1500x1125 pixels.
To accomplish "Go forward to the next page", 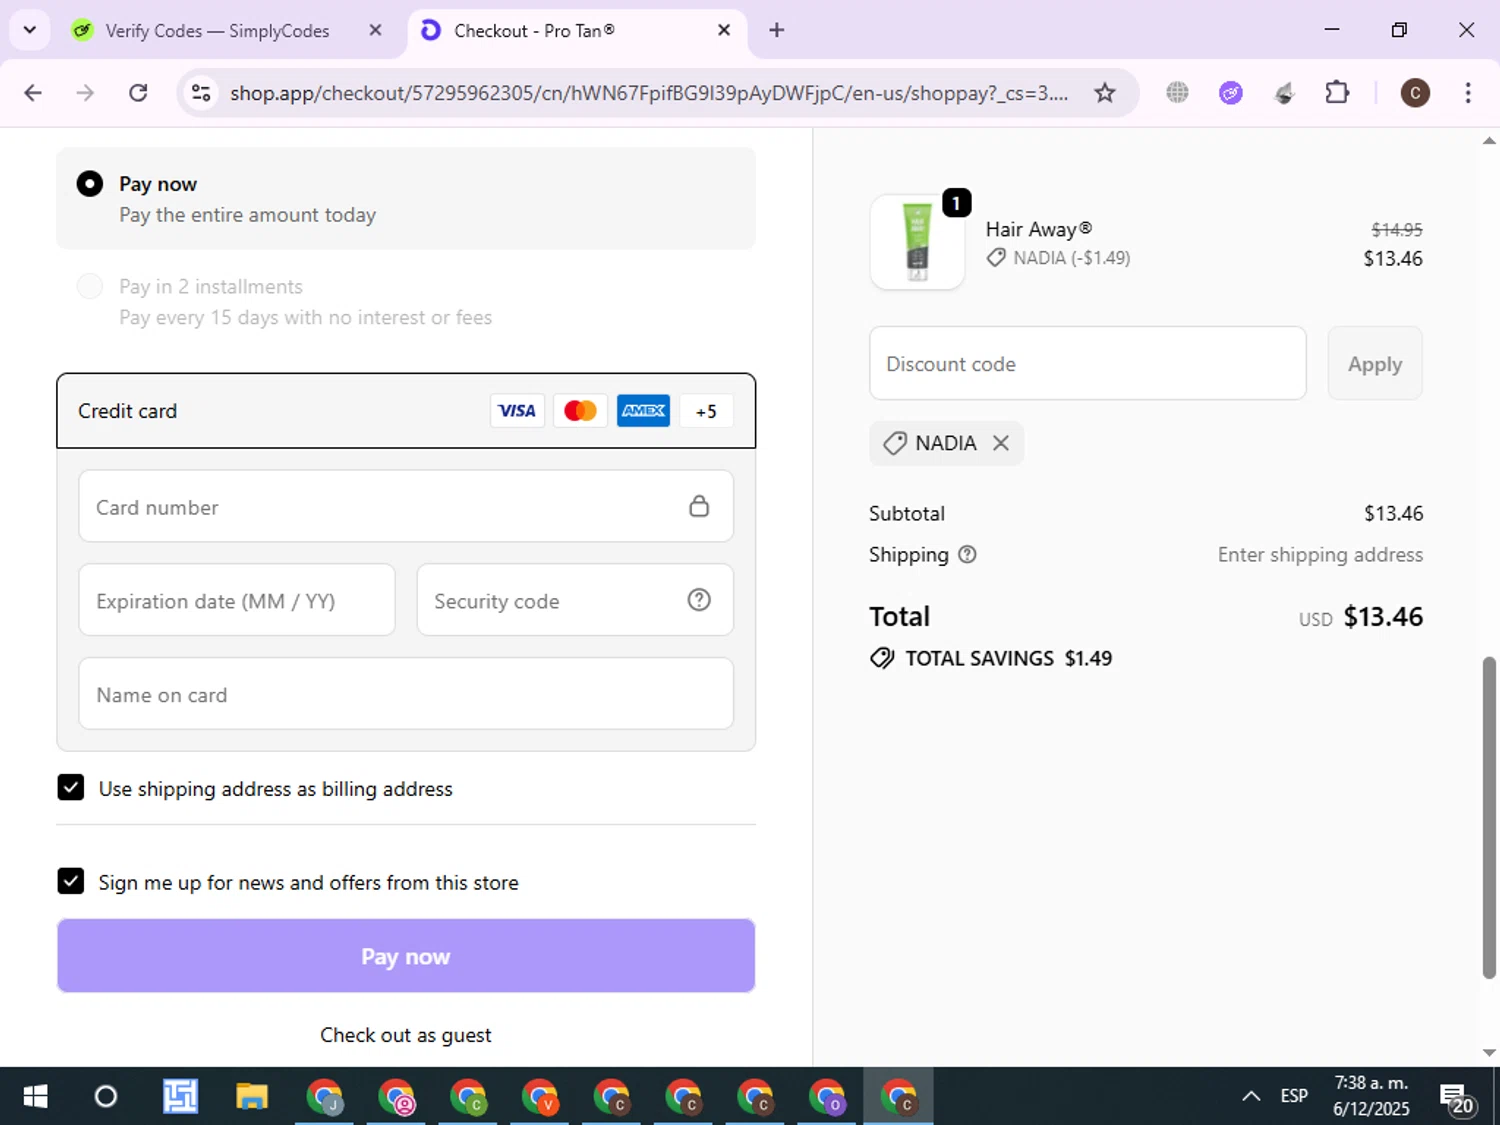I will coord(85,93).
